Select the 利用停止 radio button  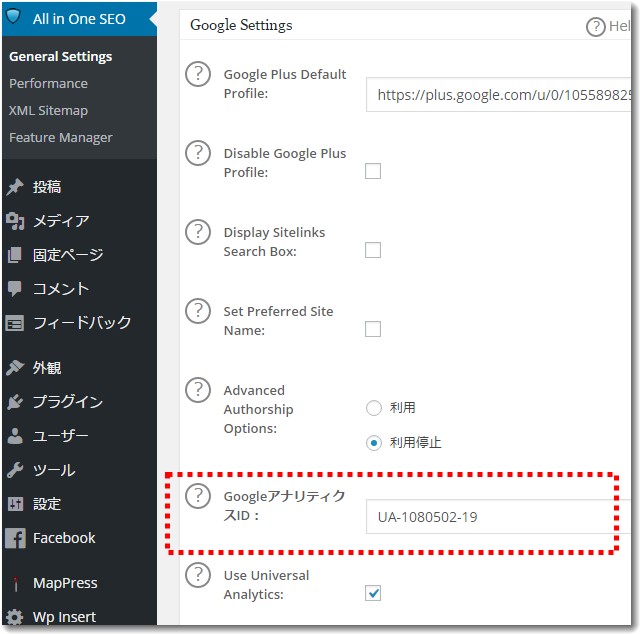(x=373, y=443)
